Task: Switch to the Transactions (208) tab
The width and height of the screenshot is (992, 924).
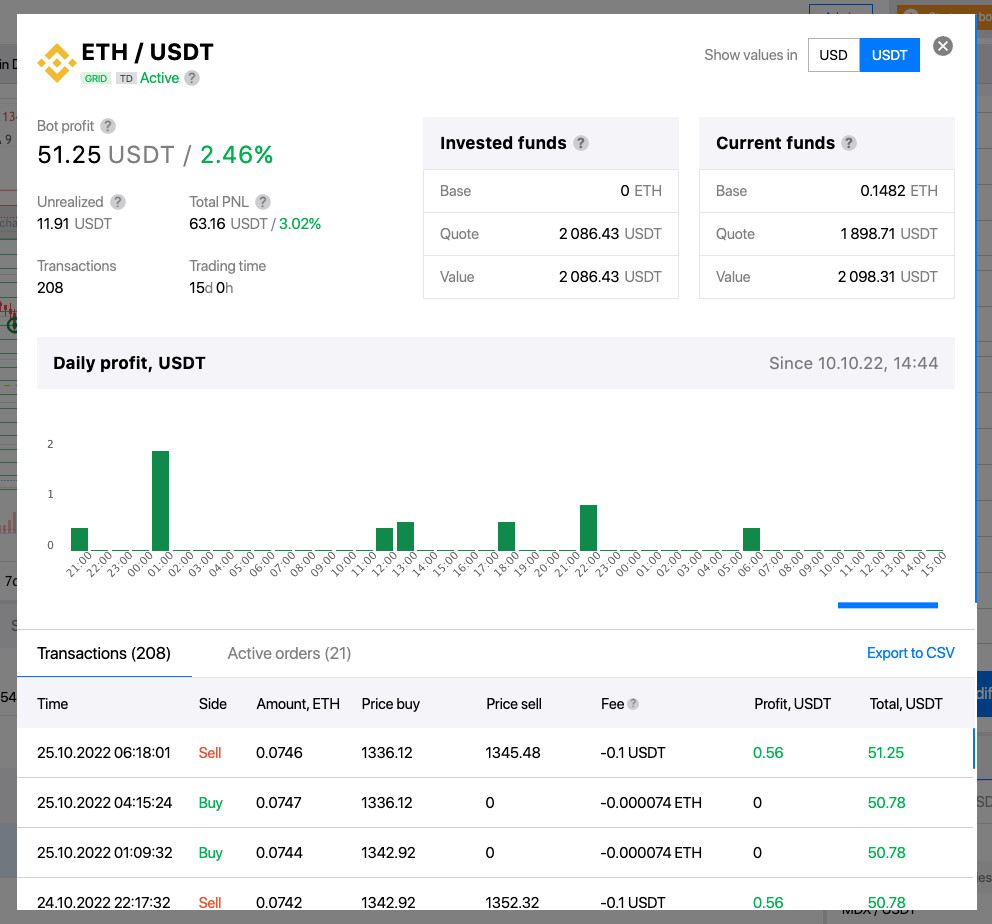Action: pyautogui.click(x=104, y=653)
